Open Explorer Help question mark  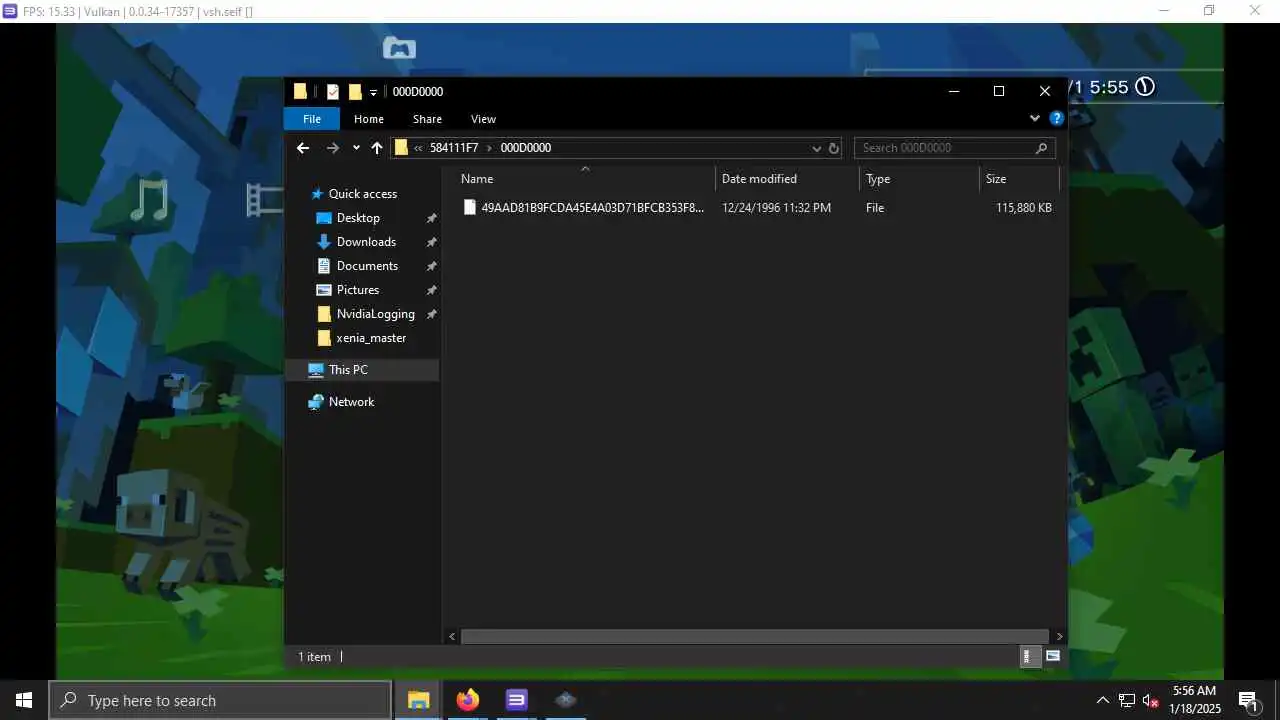(x=1057, y=118)
